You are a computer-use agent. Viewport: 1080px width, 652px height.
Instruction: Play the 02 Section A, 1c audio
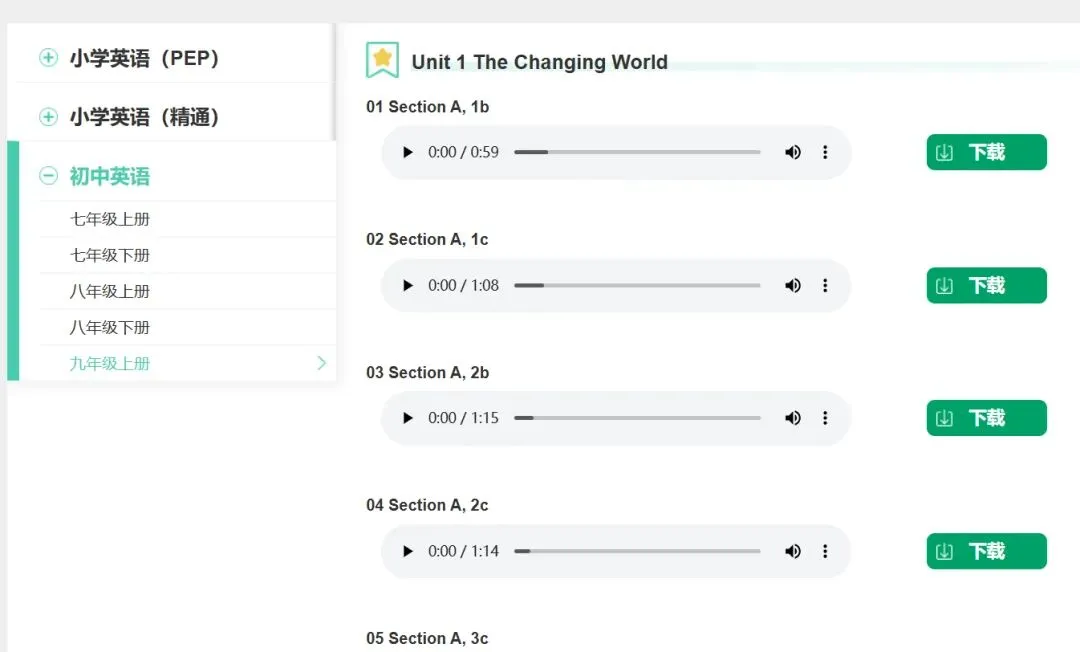point(407,285)
